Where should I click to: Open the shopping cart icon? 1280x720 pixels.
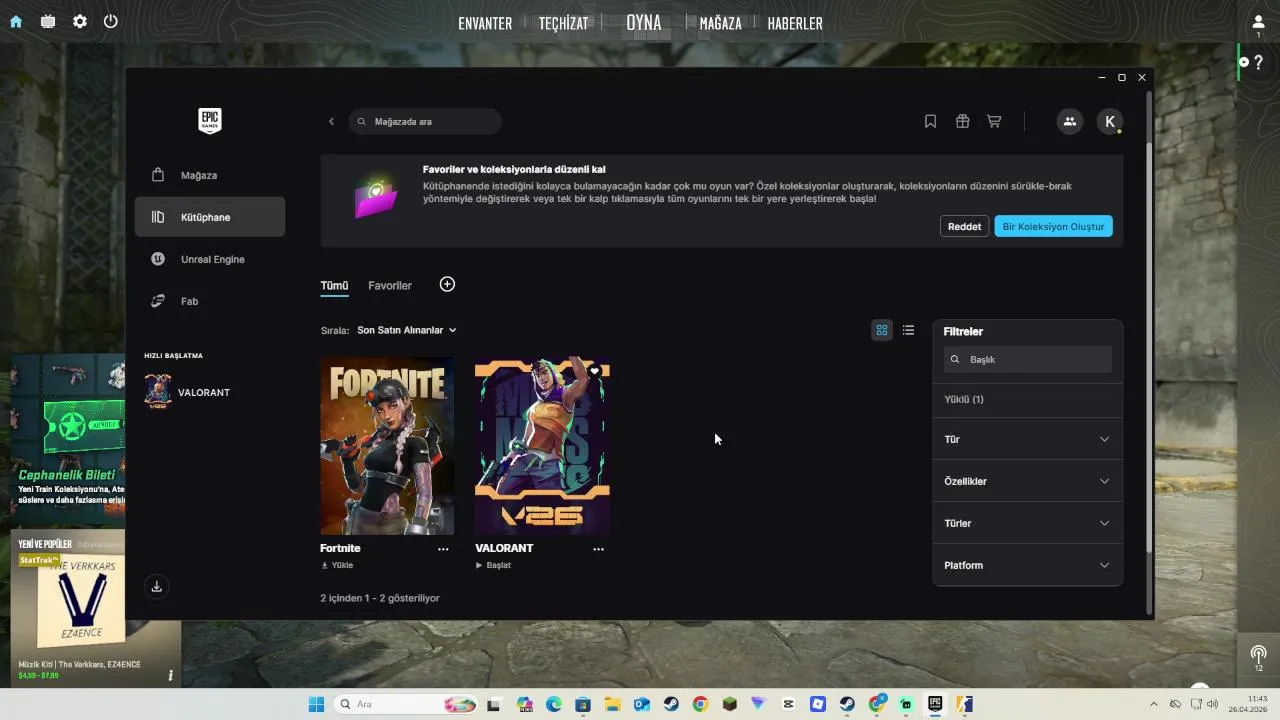[x=994, y=121]
